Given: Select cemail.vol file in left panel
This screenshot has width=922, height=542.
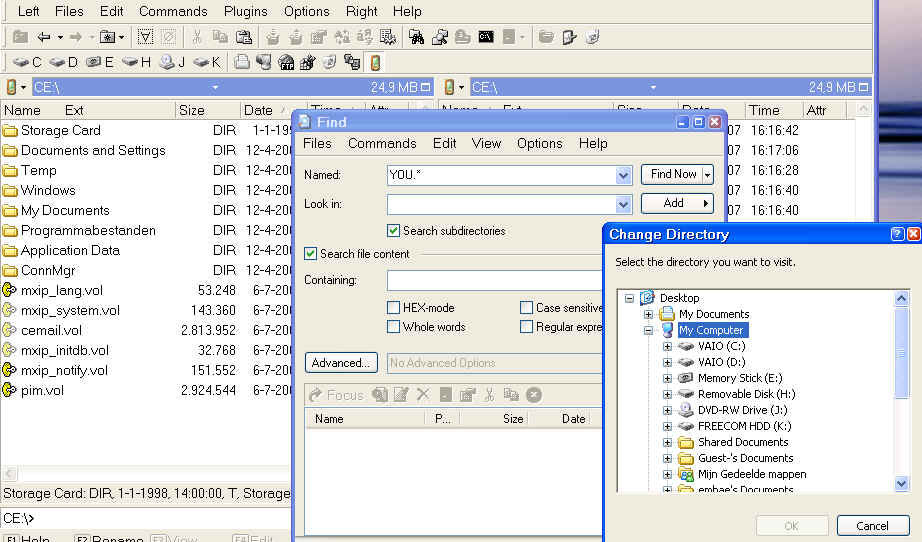Looking at the screenshot, I should click(51, 330).
